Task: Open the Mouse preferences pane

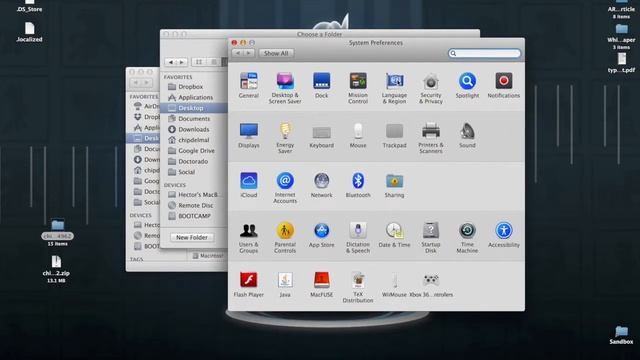Action: click(358, 136)
